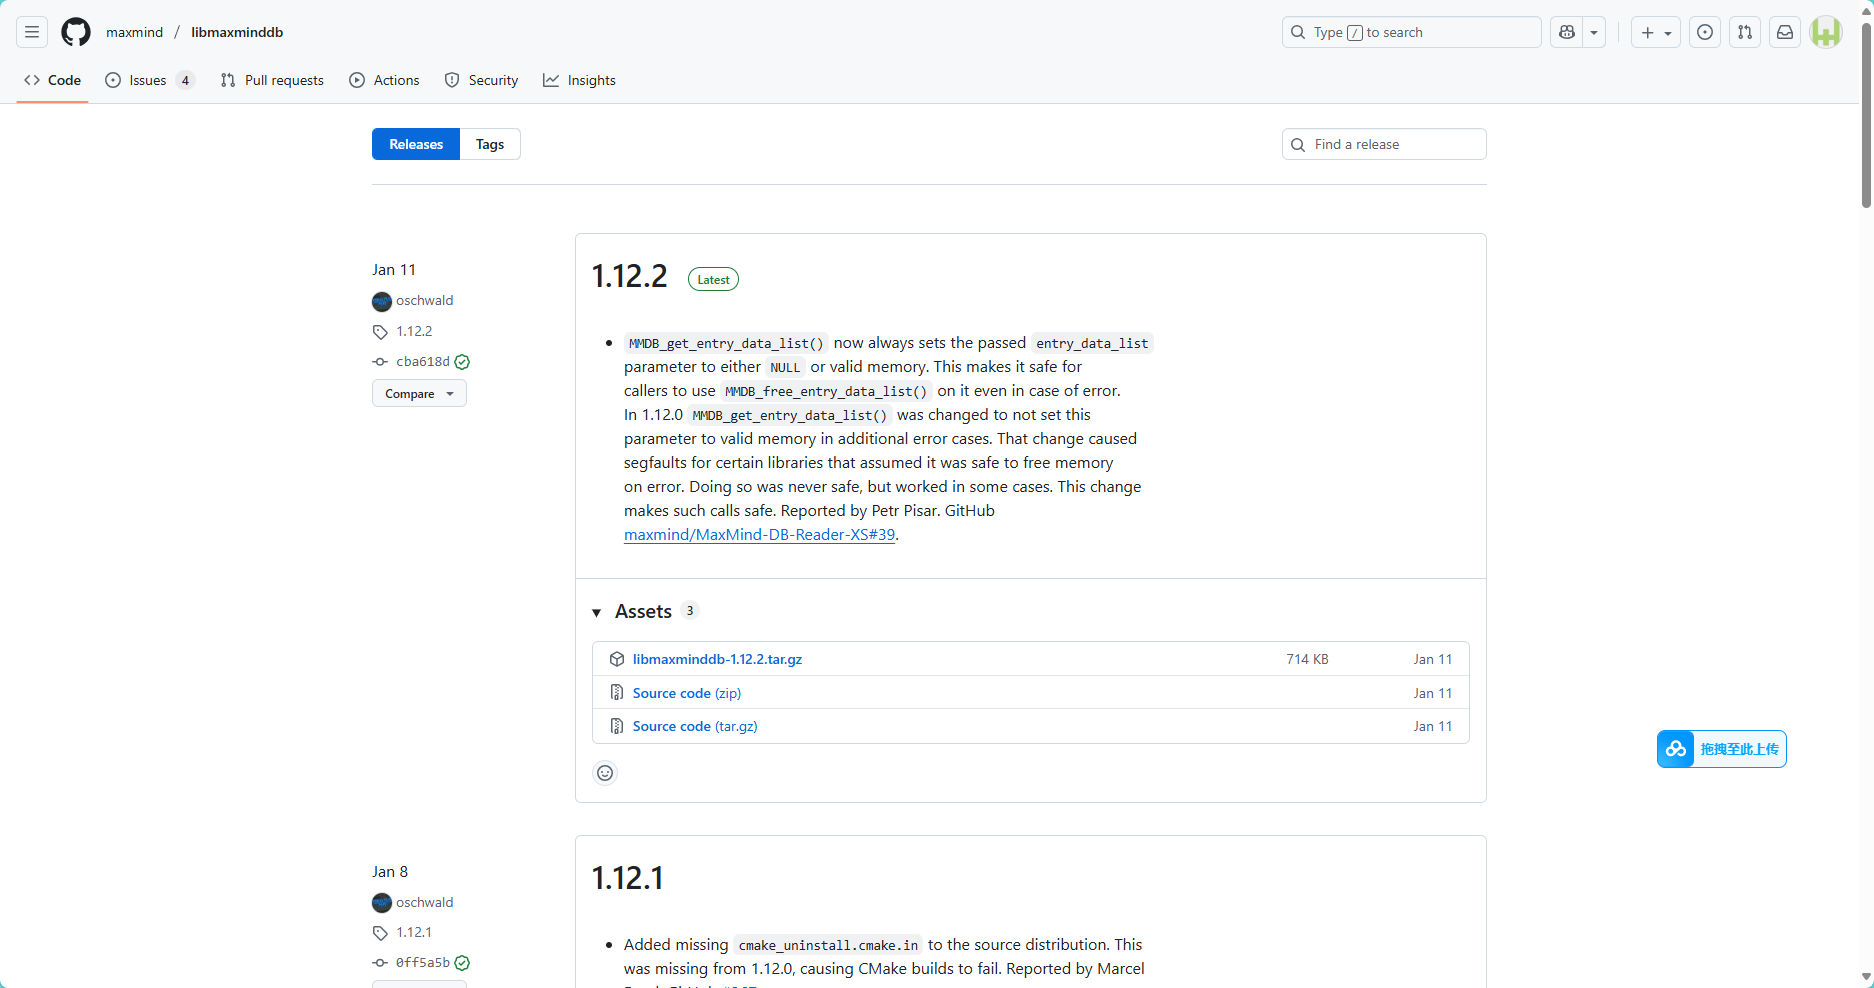
Task: Open the hamburger navigation menu
Action: coord(32,32)
